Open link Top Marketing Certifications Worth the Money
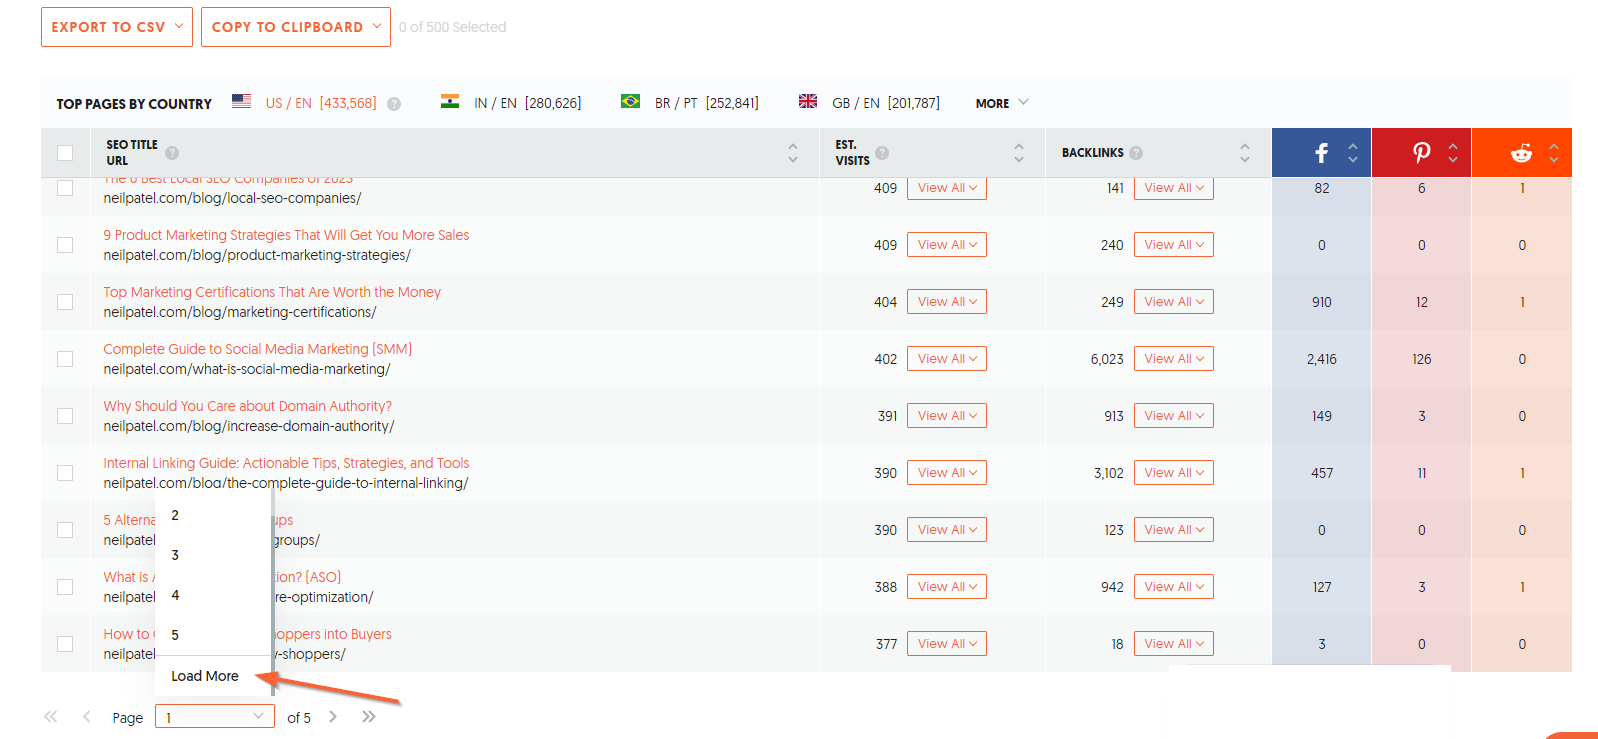This screenshot has width=1598, height=739. [x=272, y=292]
